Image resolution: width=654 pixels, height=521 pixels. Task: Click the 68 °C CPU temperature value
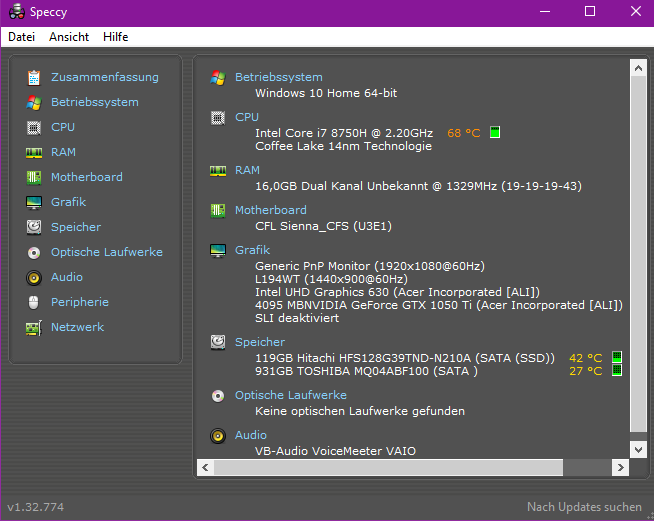pyautogui.click(x=464, y=133)
